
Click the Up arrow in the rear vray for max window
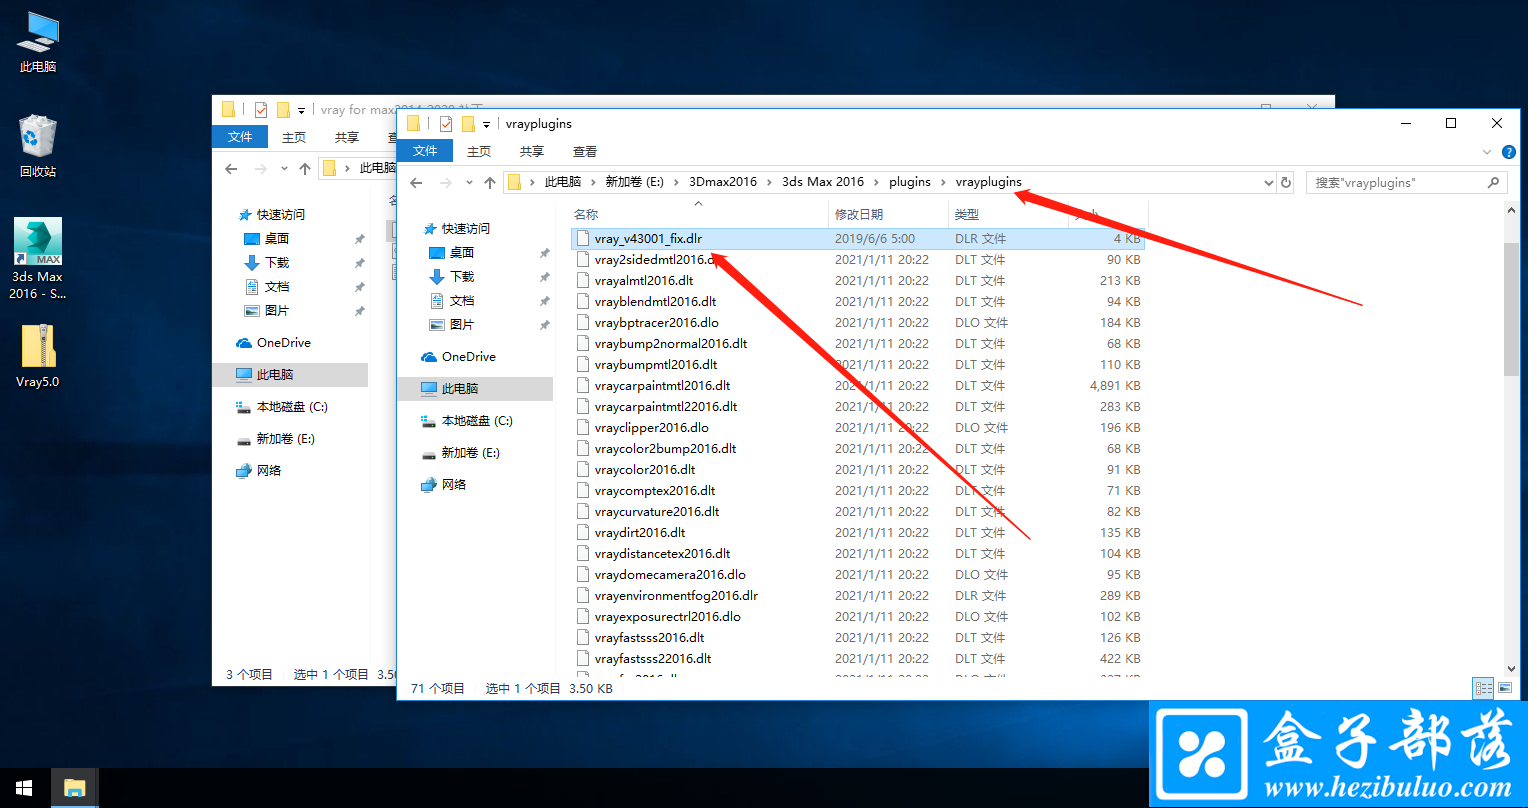tap(305, 168)
